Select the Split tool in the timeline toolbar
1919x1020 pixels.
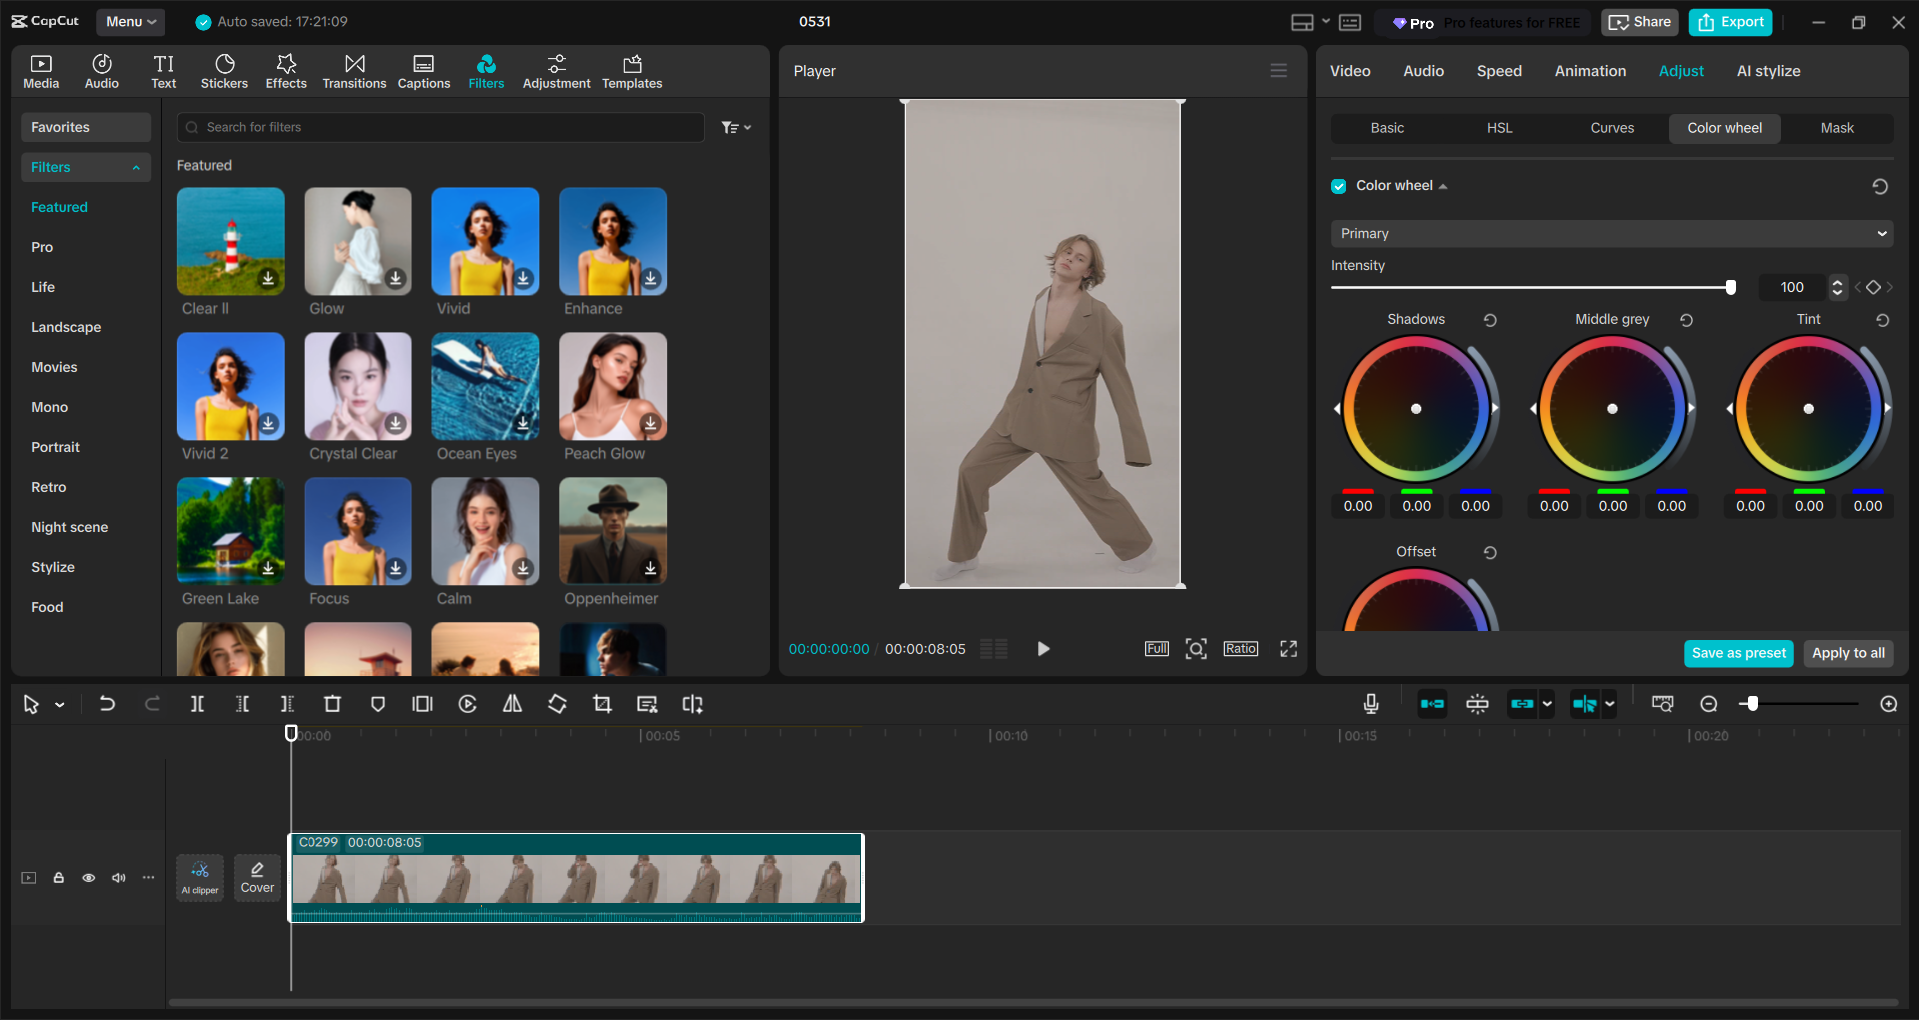click(197, 703)
